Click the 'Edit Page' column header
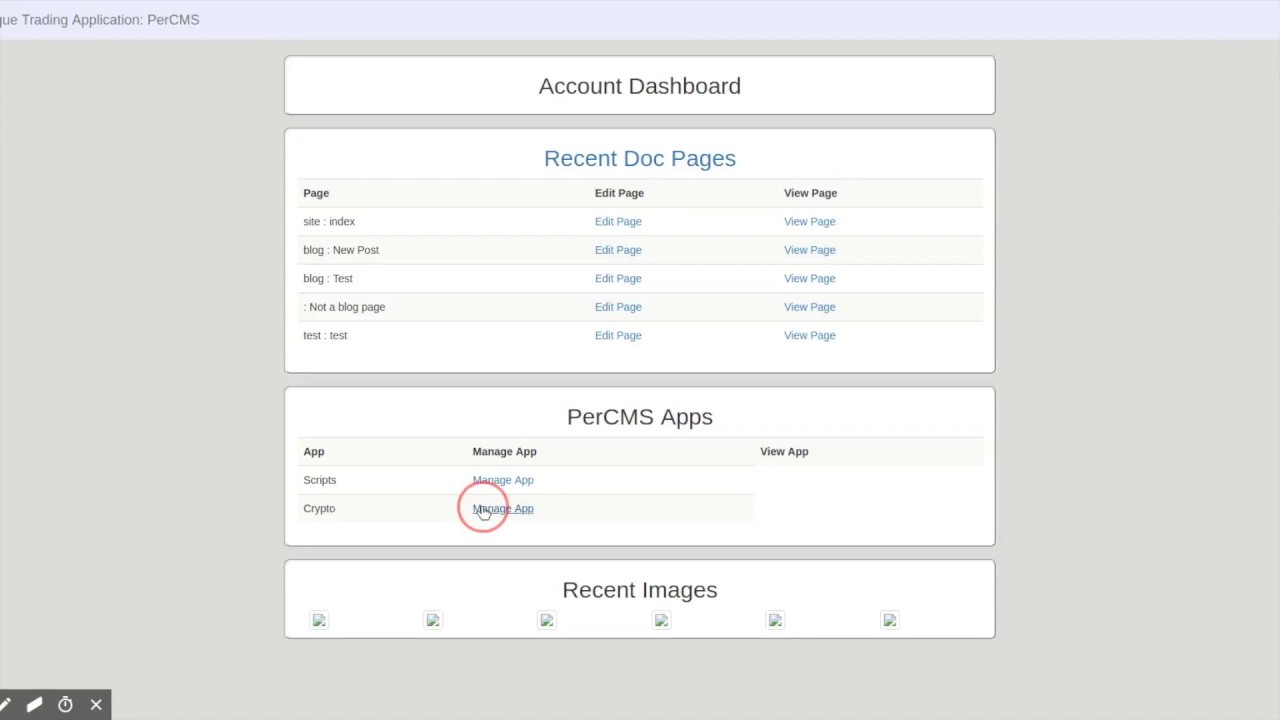Image resolution: width=1280 pixels, height=720 pixels. tap(619, 193)
